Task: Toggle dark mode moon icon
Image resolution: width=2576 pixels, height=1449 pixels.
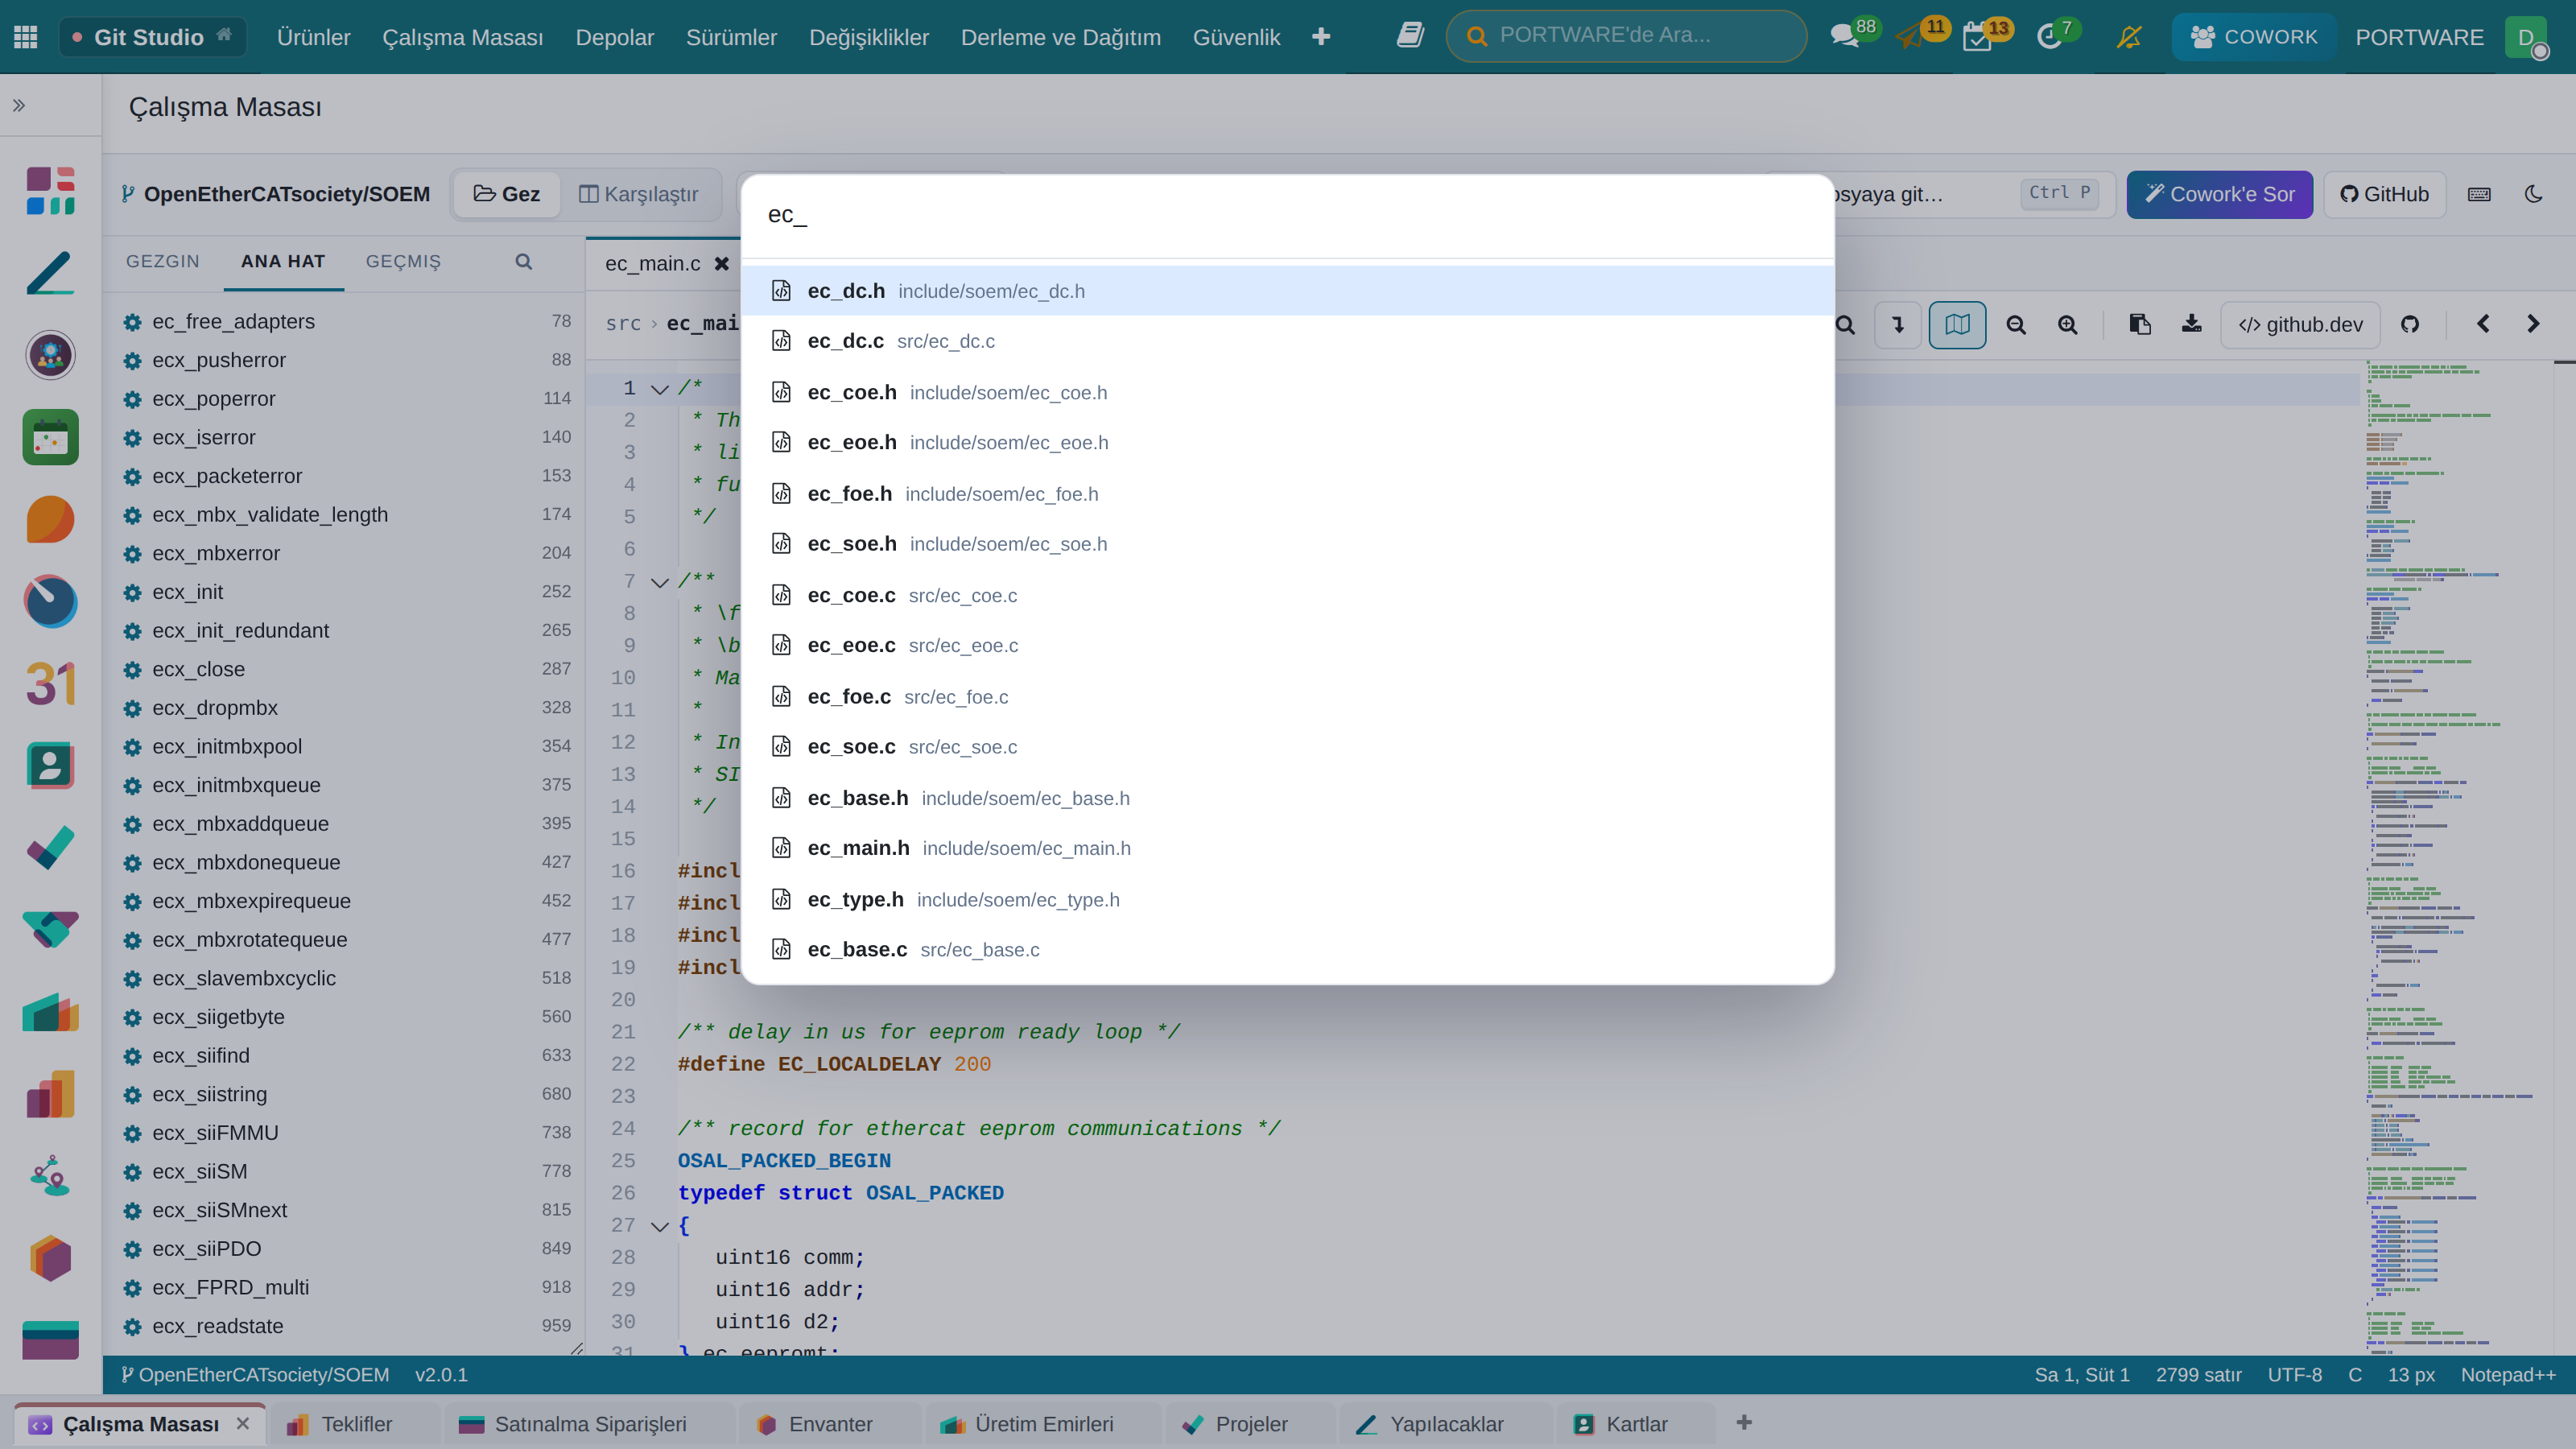Action: point(2533,194)
